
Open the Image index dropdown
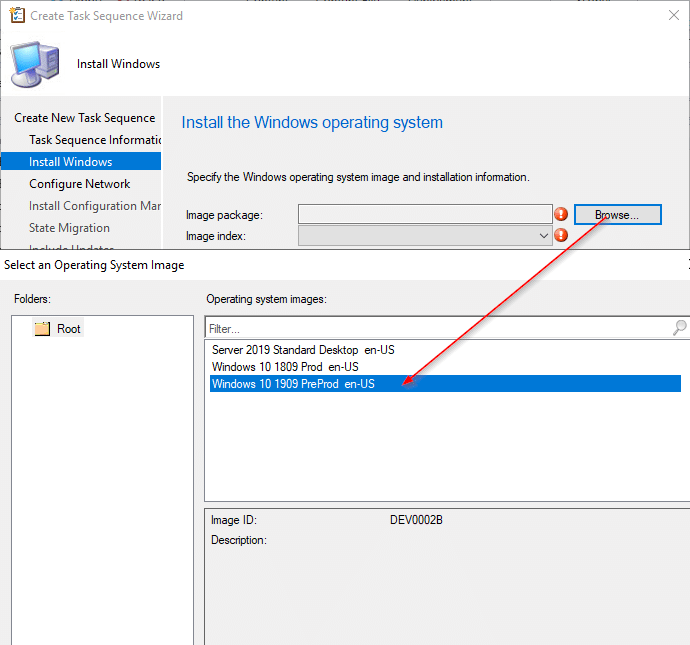click(425, 236)
